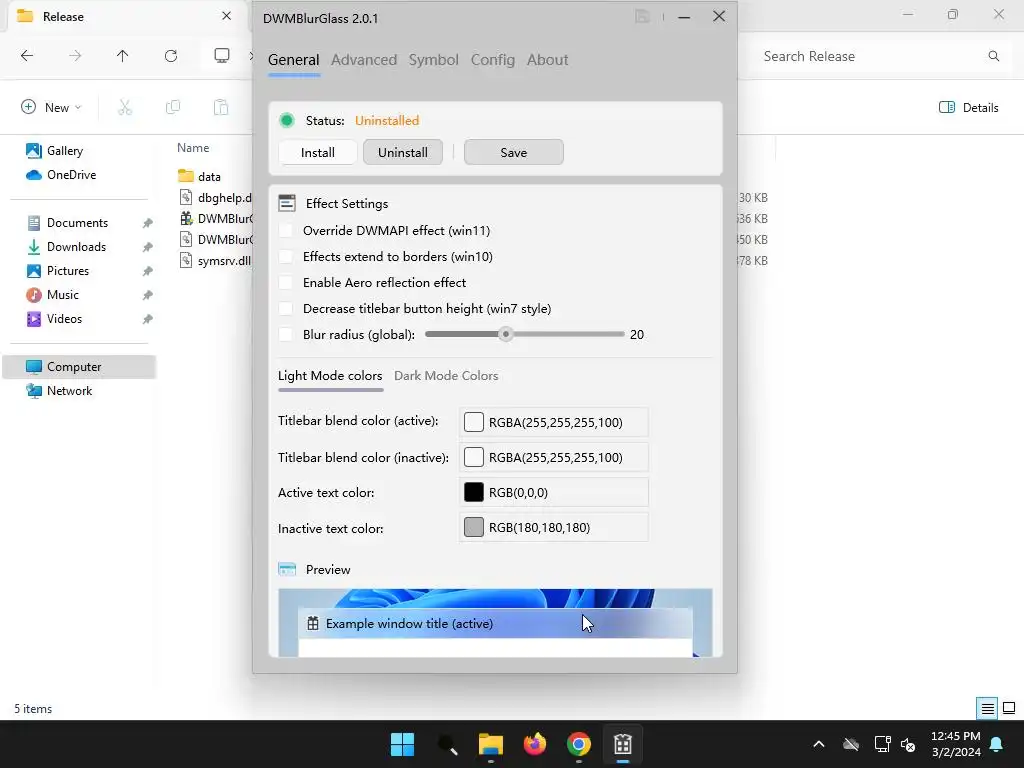Go to the Config tab

point(492,59)
